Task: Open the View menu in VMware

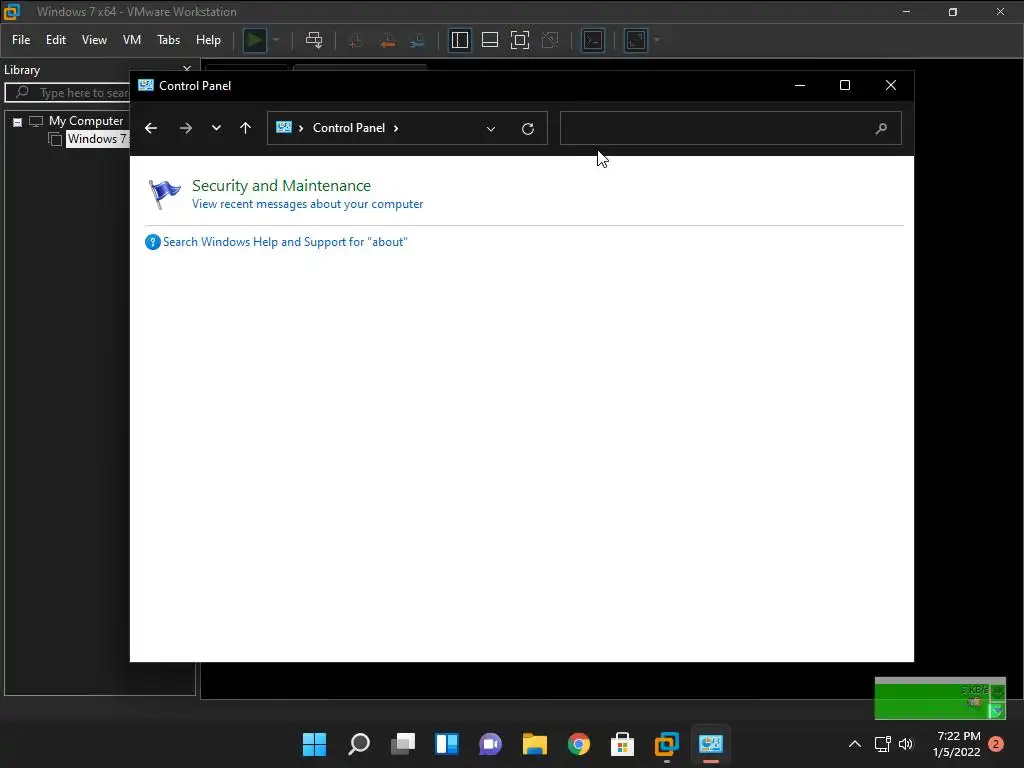Action: 94,40
